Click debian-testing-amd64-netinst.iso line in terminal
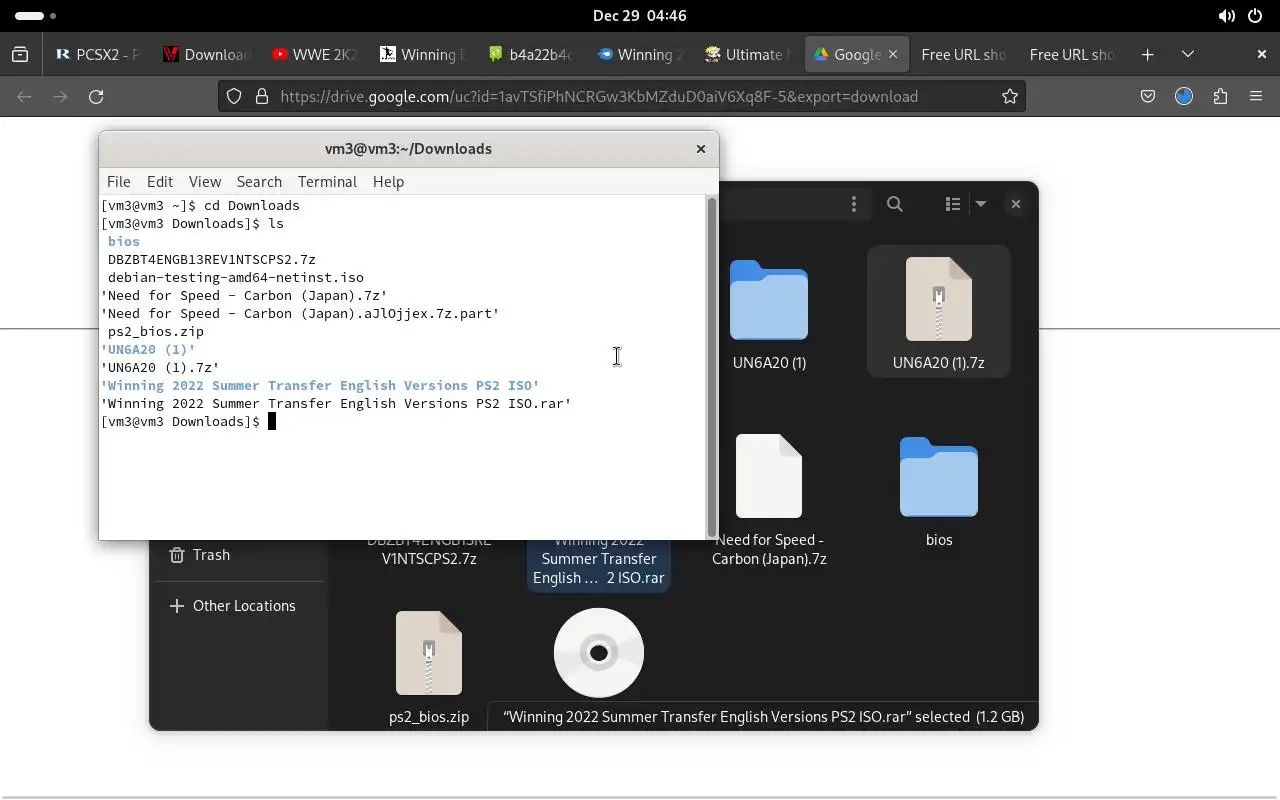Screen dimensions: 1280x800 pos(236,277)
